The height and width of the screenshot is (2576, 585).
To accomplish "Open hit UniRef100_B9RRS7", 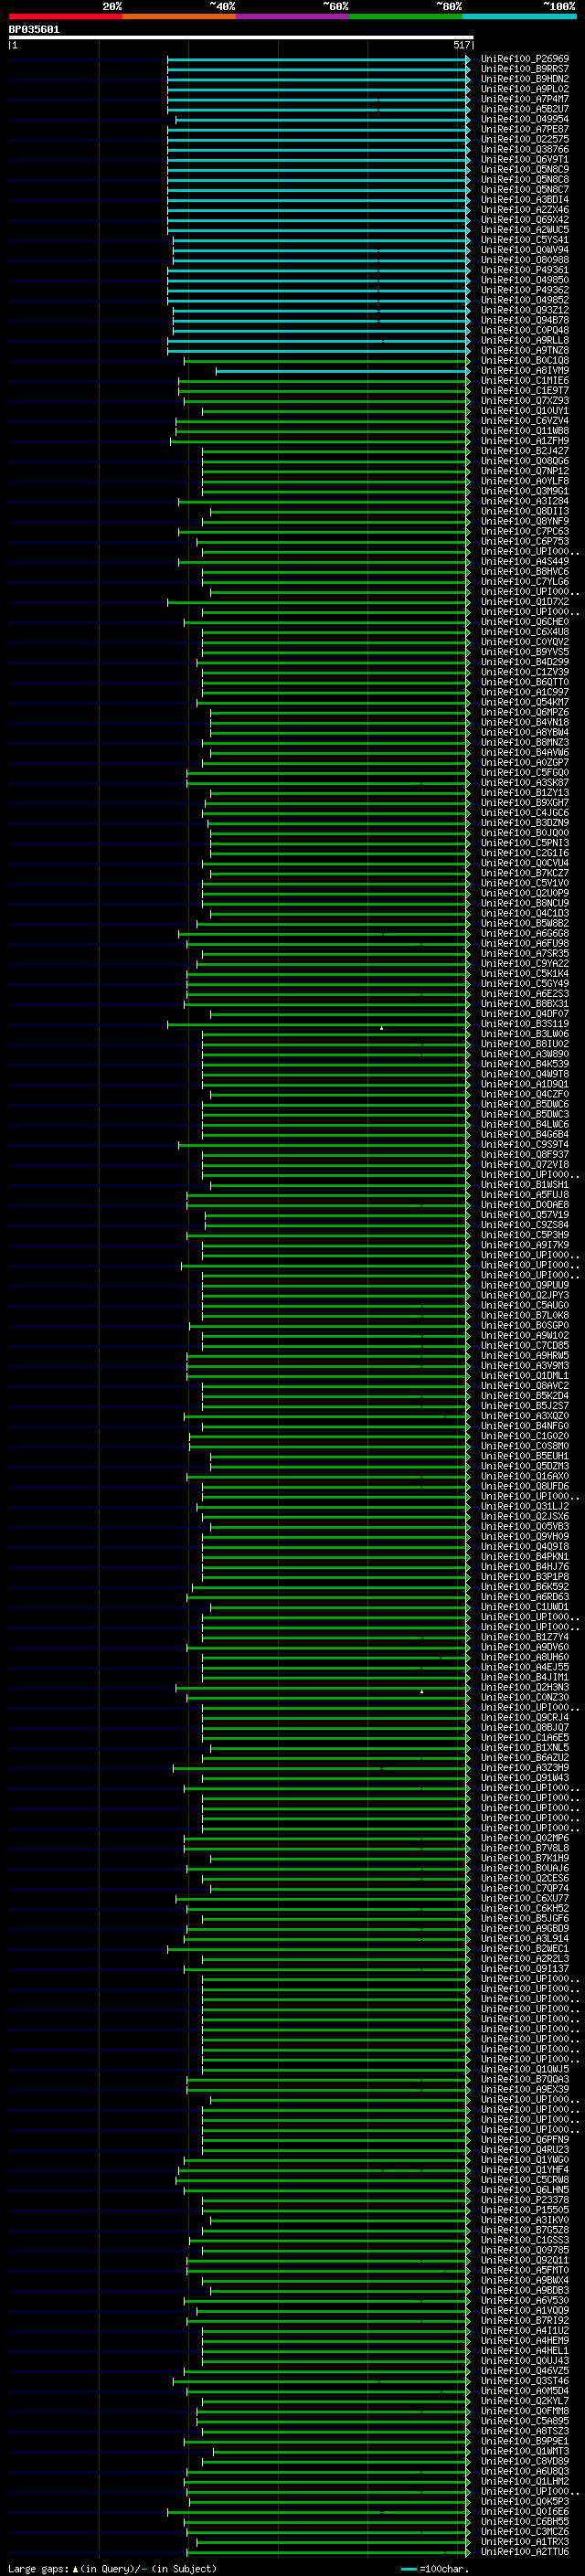I will [x=525, y=69].
